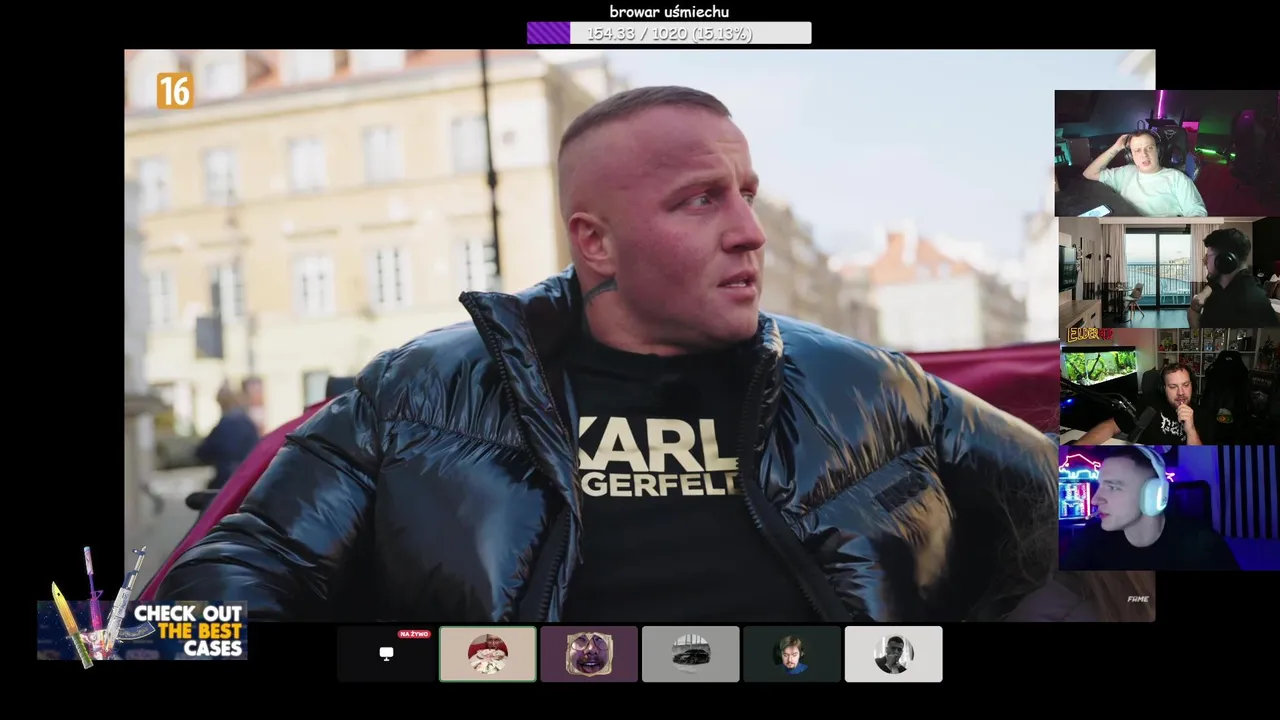Click webcam of streamer with aquarium behind

coord(1169,387)
